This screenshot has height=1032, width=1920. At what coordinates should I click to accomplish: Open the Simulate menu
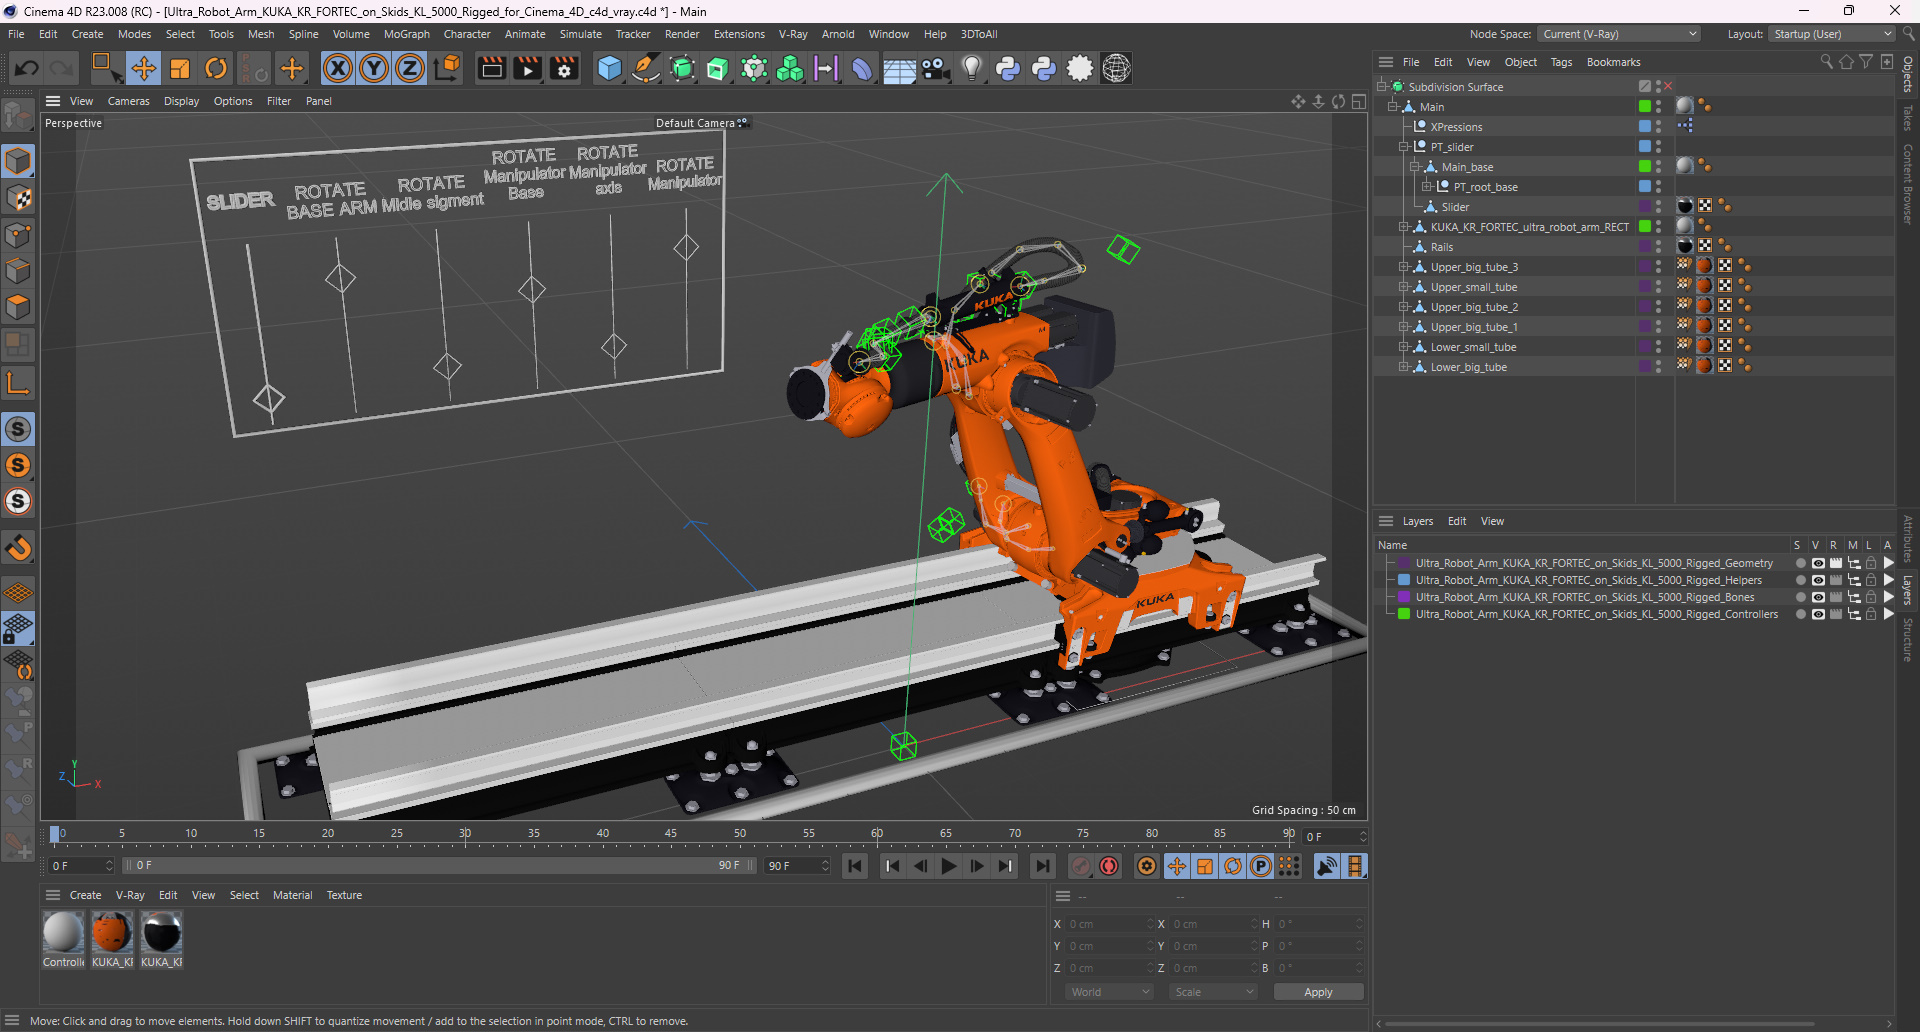coord(580,34)
